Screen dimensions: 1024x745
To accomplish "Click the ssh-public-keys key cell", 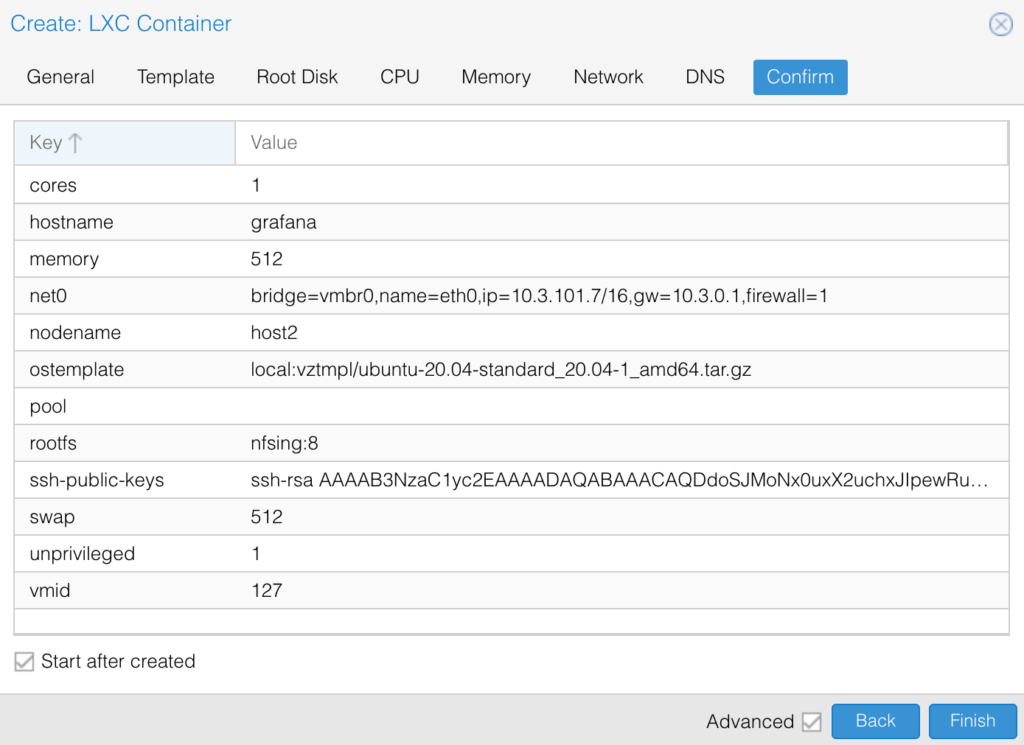I will coord(124,481).
